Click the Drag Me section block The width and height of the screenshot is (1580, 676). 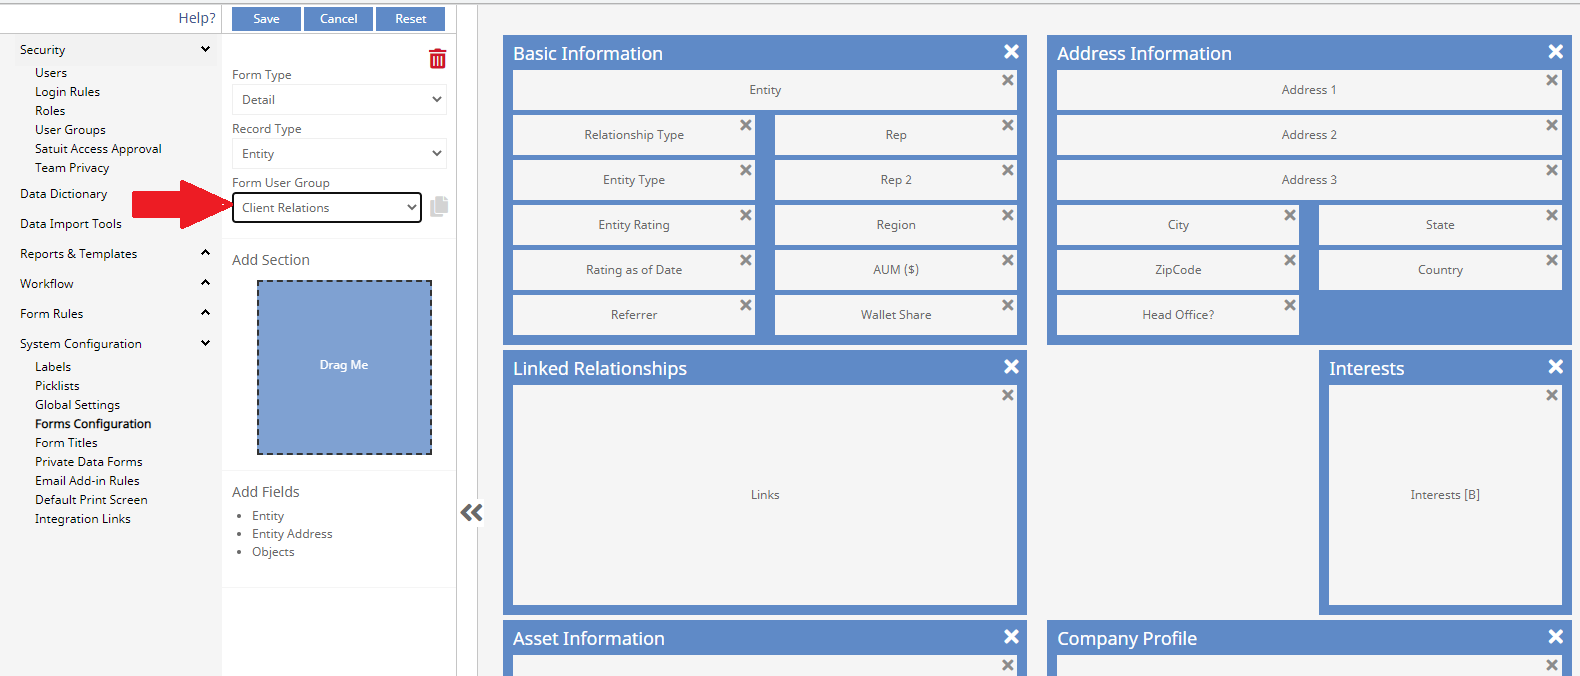344,367
